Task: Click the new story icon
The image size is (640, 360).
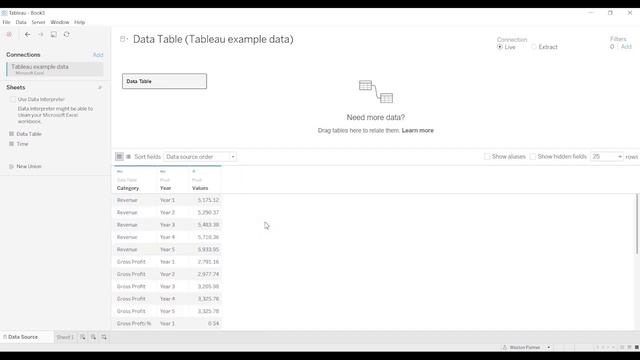Action: point(104,337)
